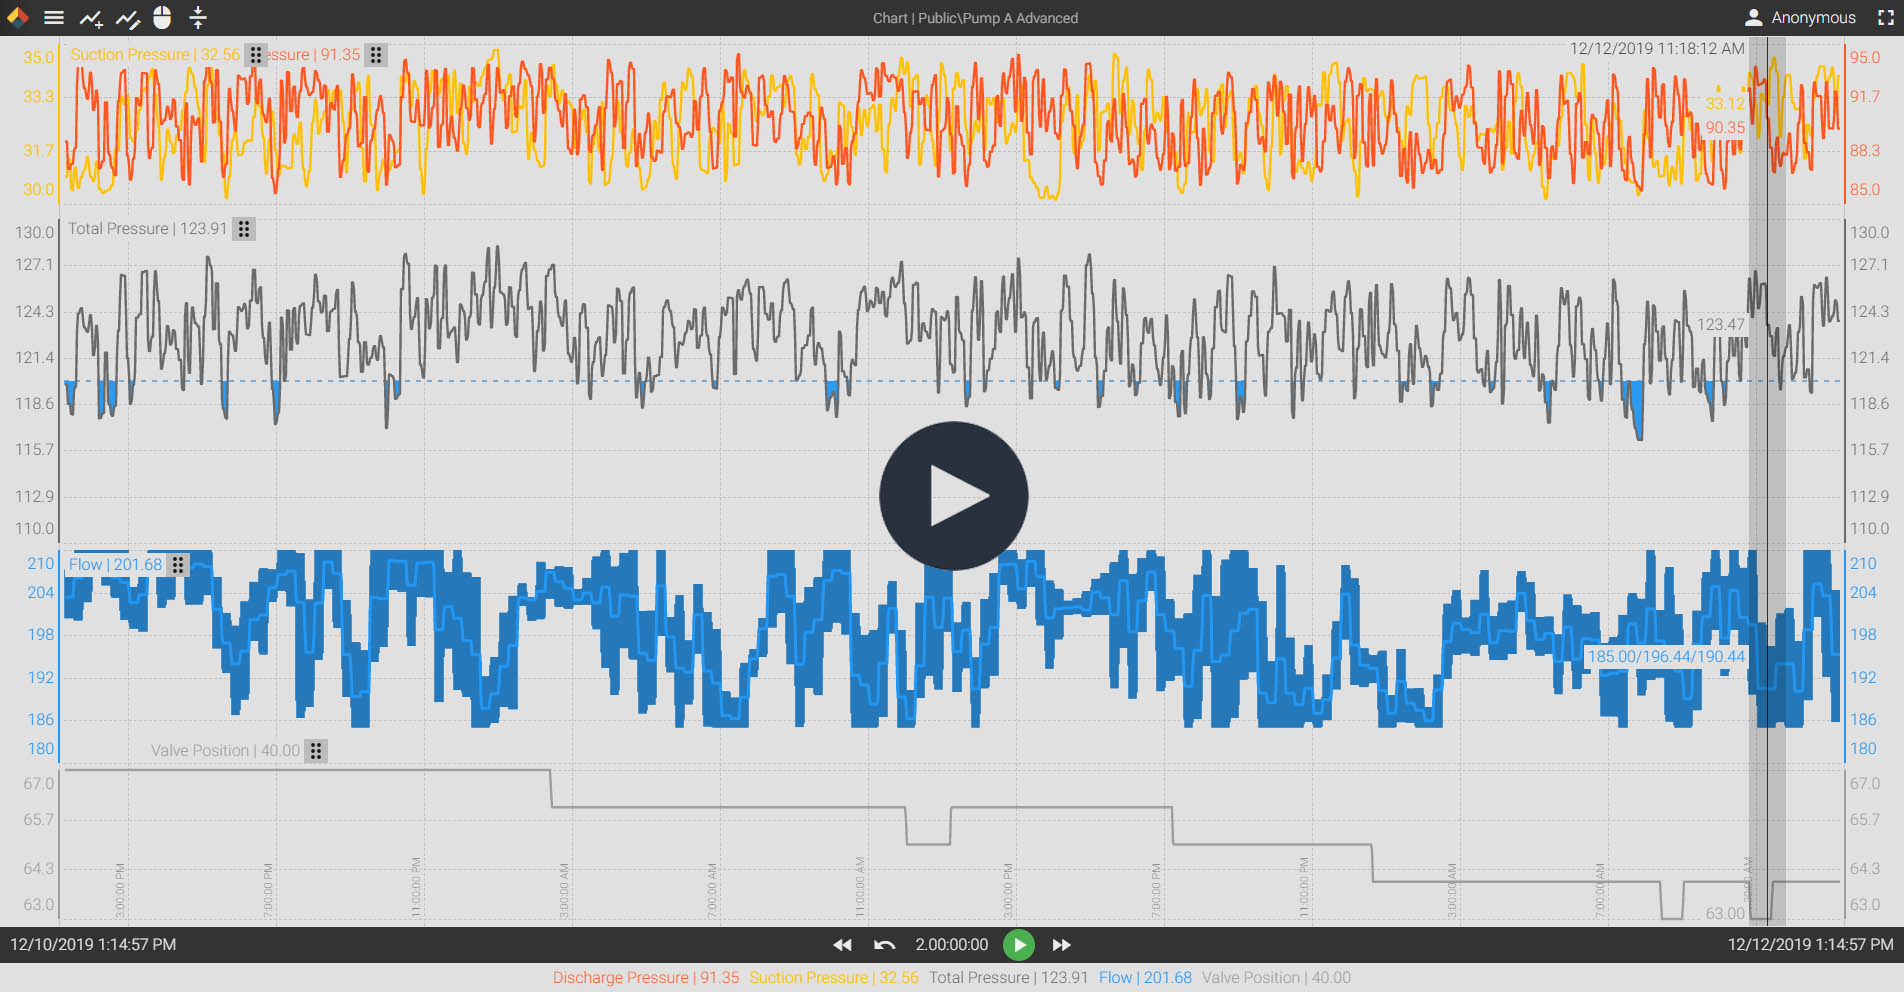1904x992 pixels.
Task: Open Total Pressure trend options handle
Action: (244, 229)
